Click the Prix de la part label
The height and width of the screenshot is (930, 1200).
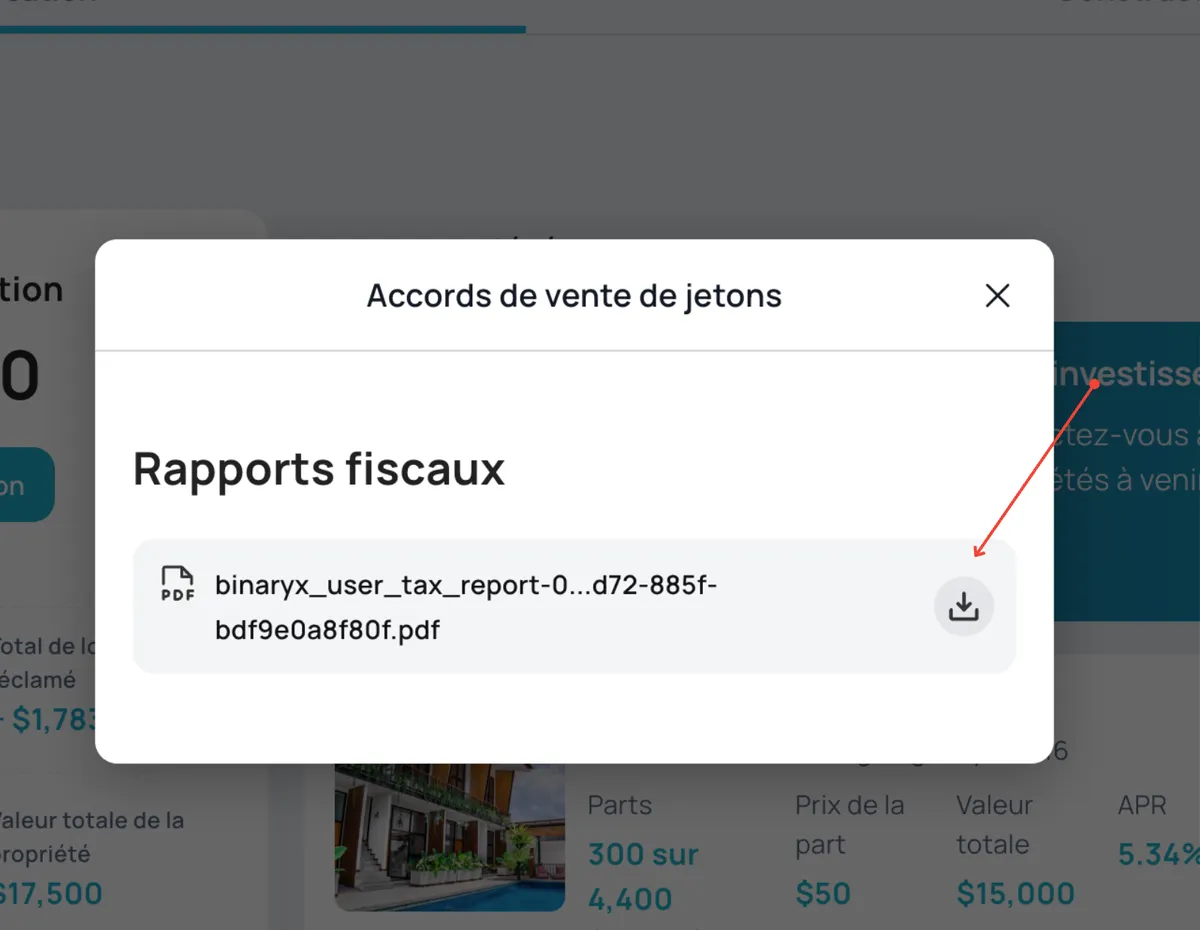849,824
